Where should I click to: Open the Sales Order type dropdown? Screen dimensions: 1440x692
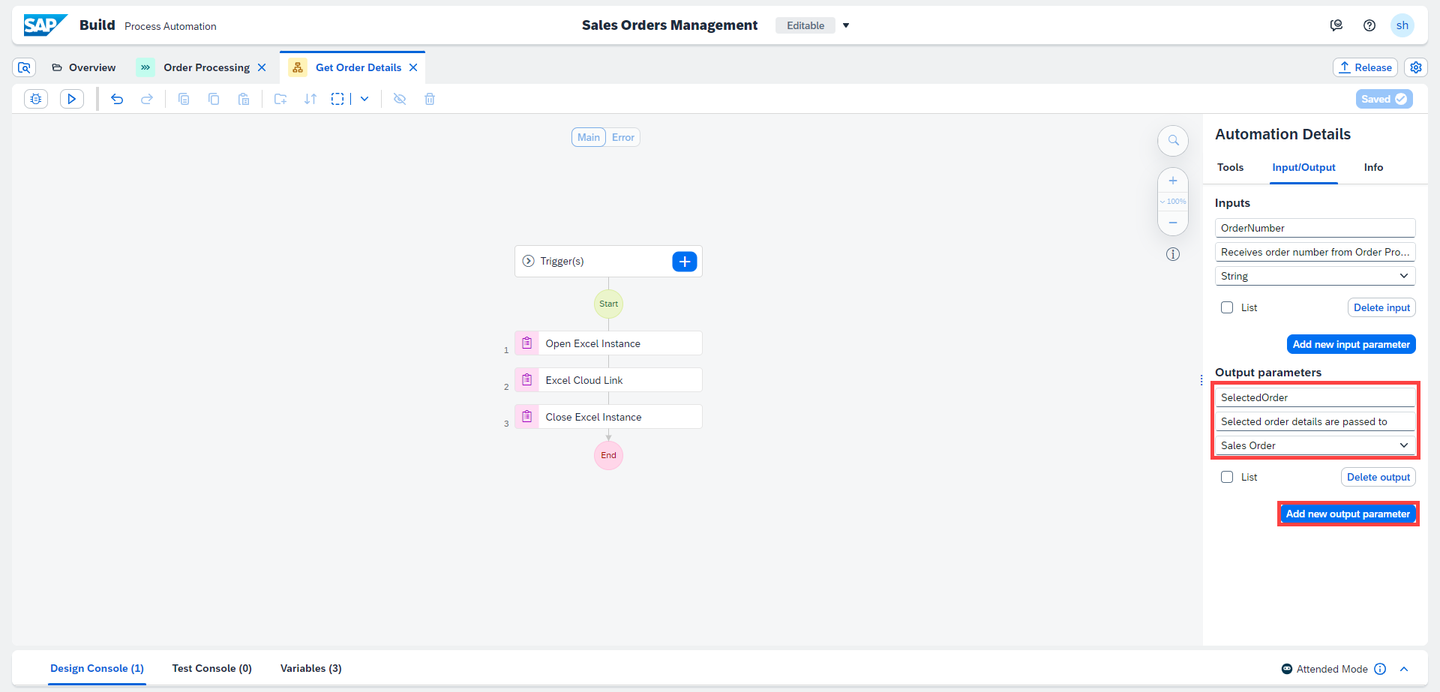click(1315, 445)
